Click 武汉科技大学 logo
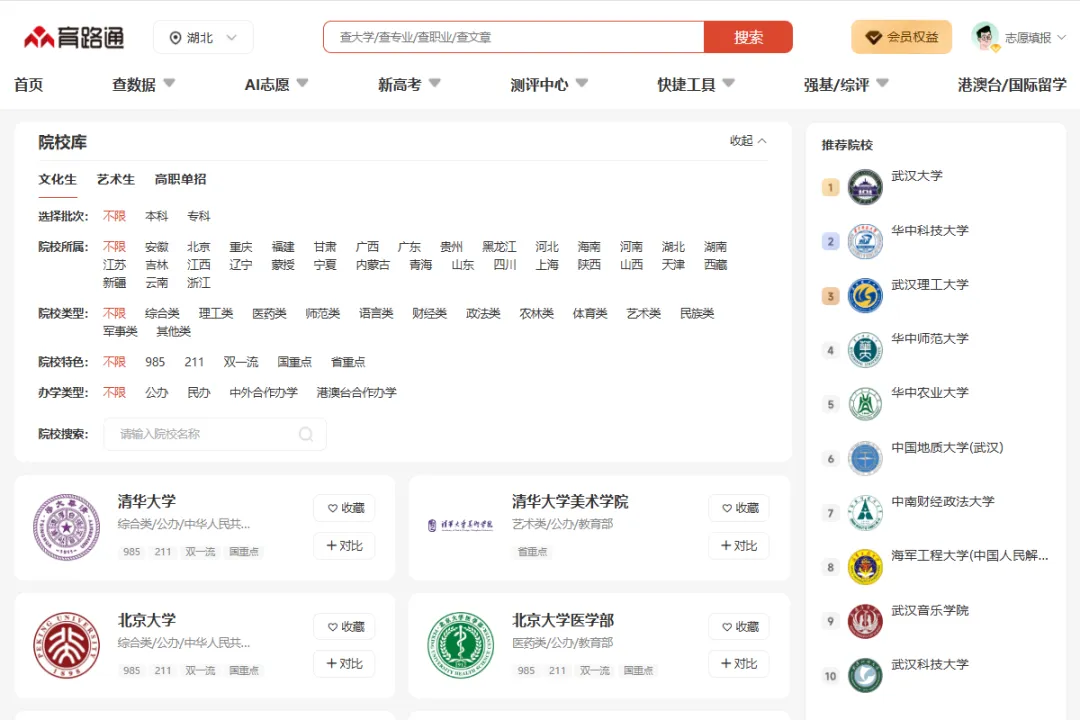Screen dimensions: 1080x720 point(865,676)
